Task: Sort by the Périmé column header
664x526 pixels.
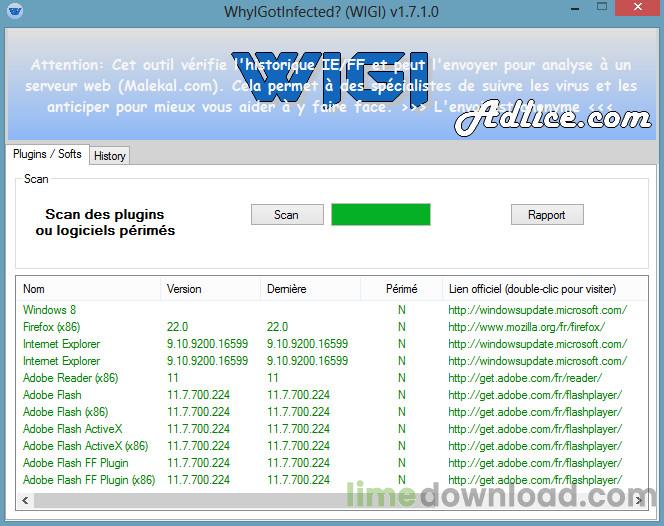Action: (x=402, y=289)
